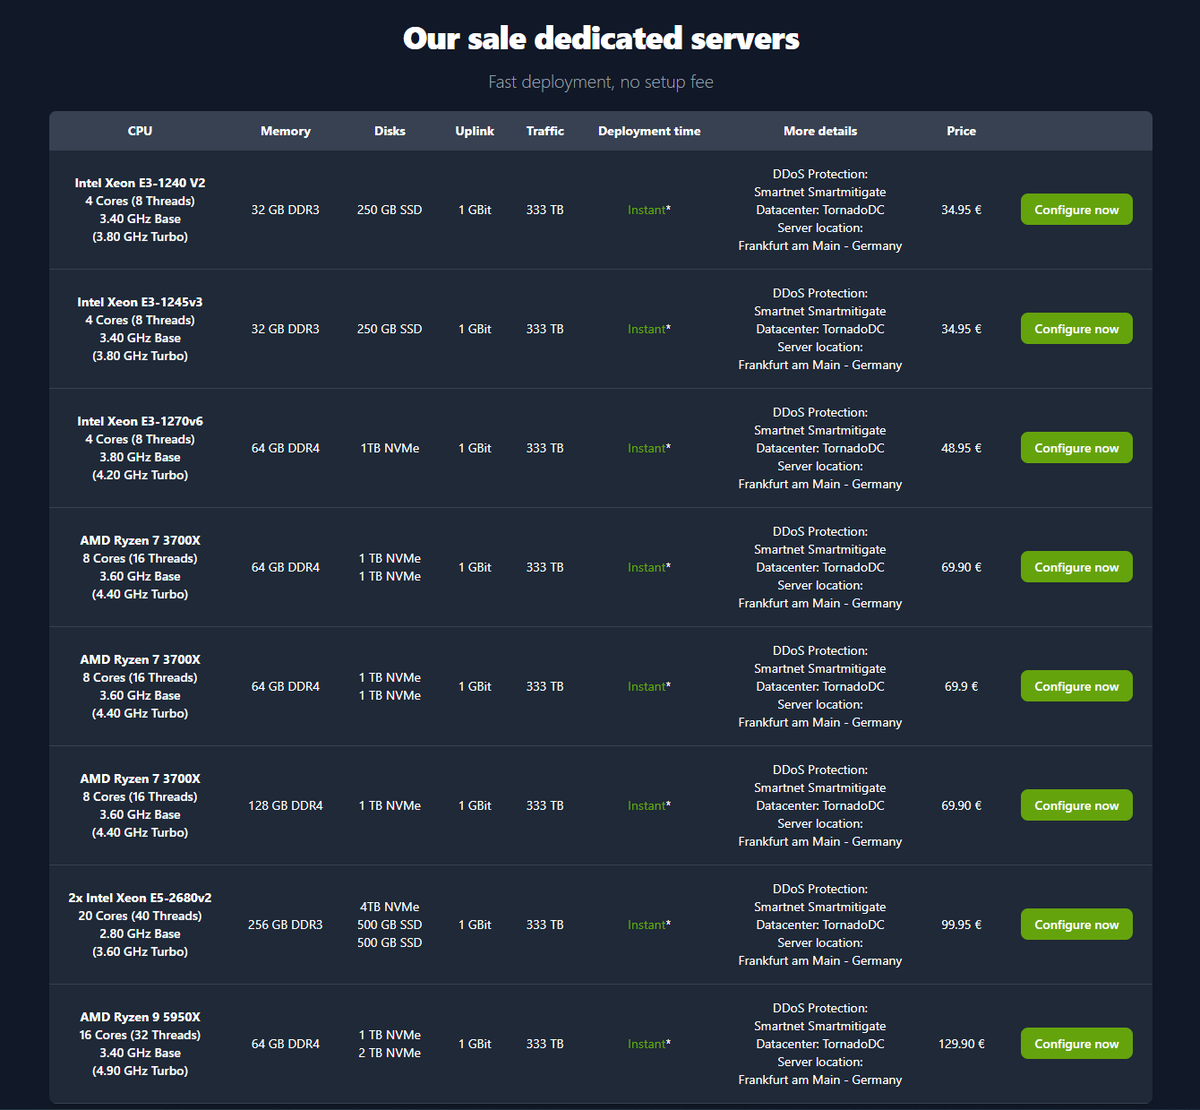
Task: Click the Price column header
Action: tap(961, 131)
